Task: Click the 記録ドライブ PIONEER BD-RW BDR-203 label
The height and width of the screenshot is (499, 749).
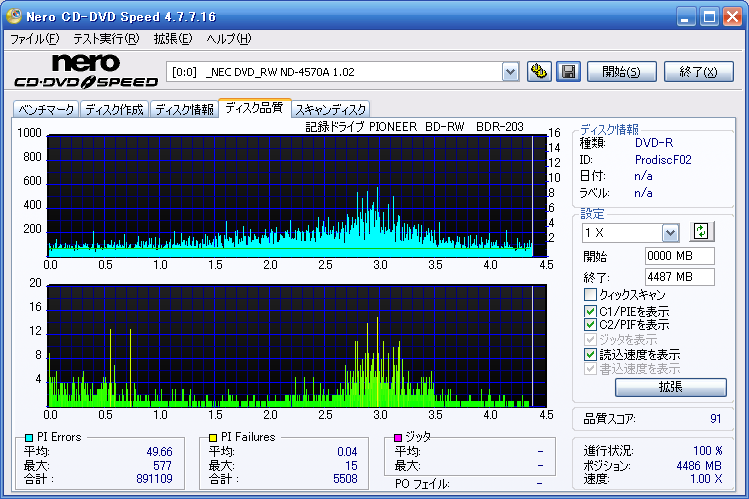Action: (414, 127)
